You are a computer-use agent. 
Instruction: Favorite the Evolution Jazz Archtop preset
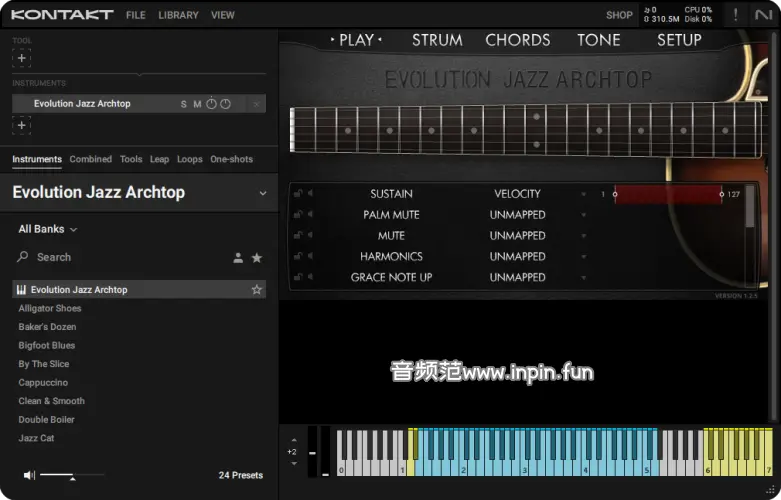click(x=257, y=290)
